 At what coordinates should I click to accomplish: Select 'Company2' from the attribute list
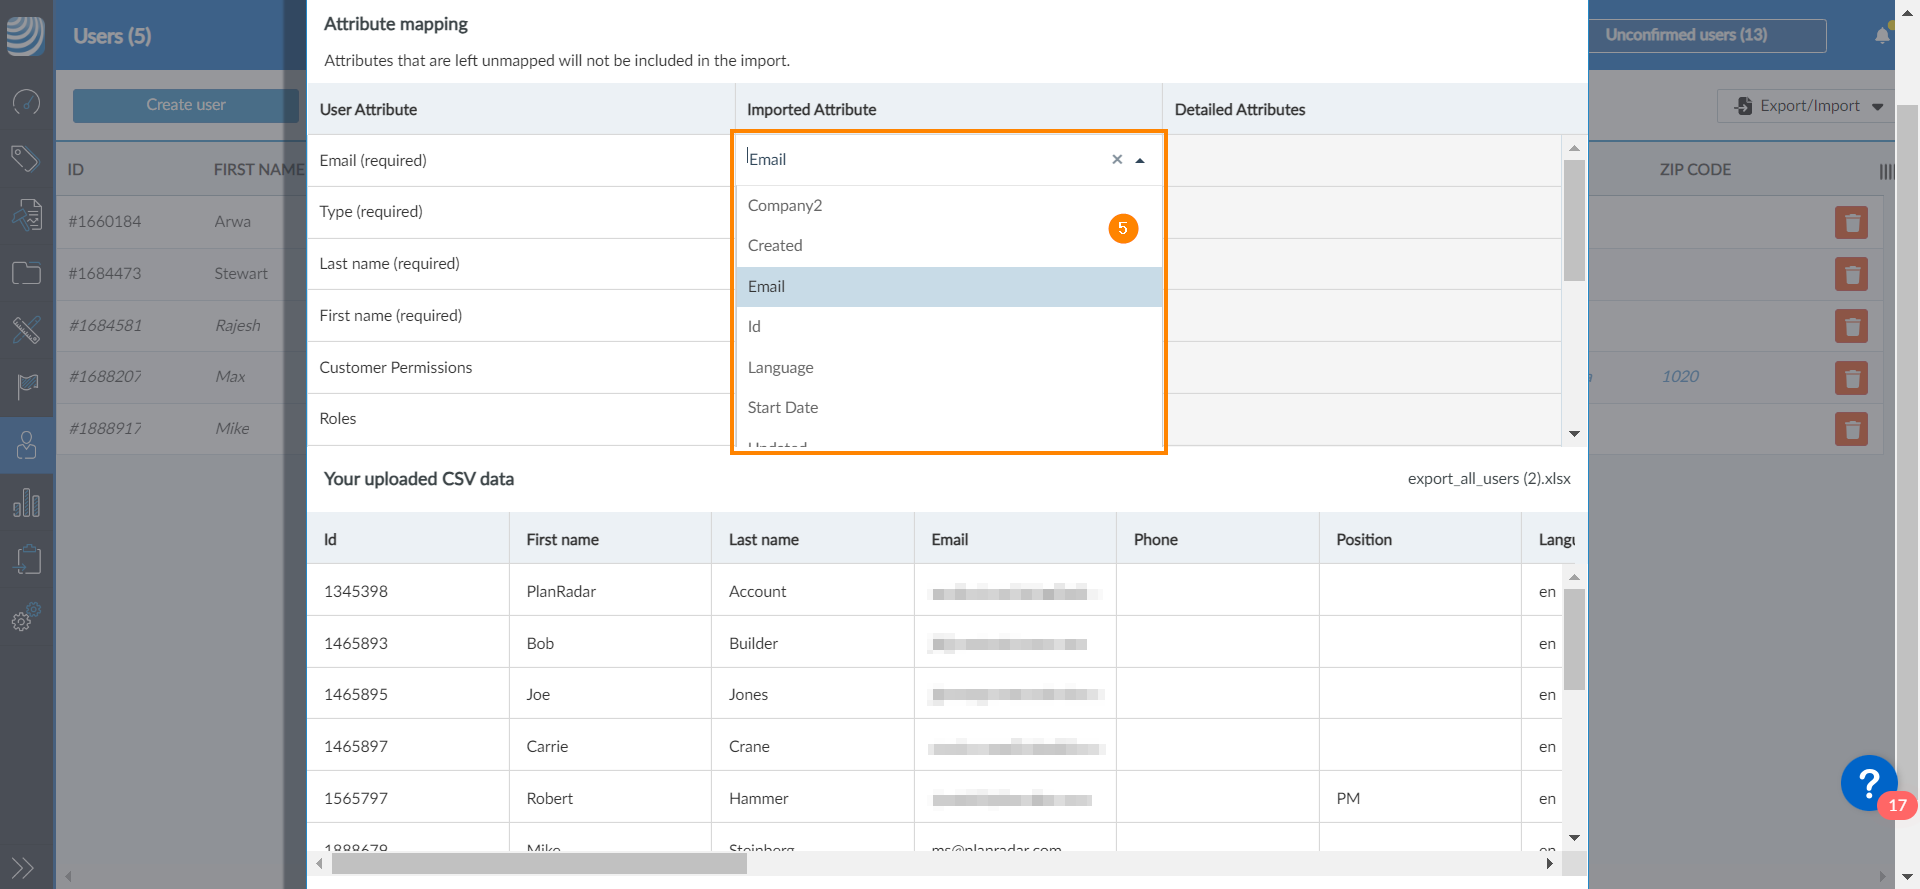click(785, 206)
